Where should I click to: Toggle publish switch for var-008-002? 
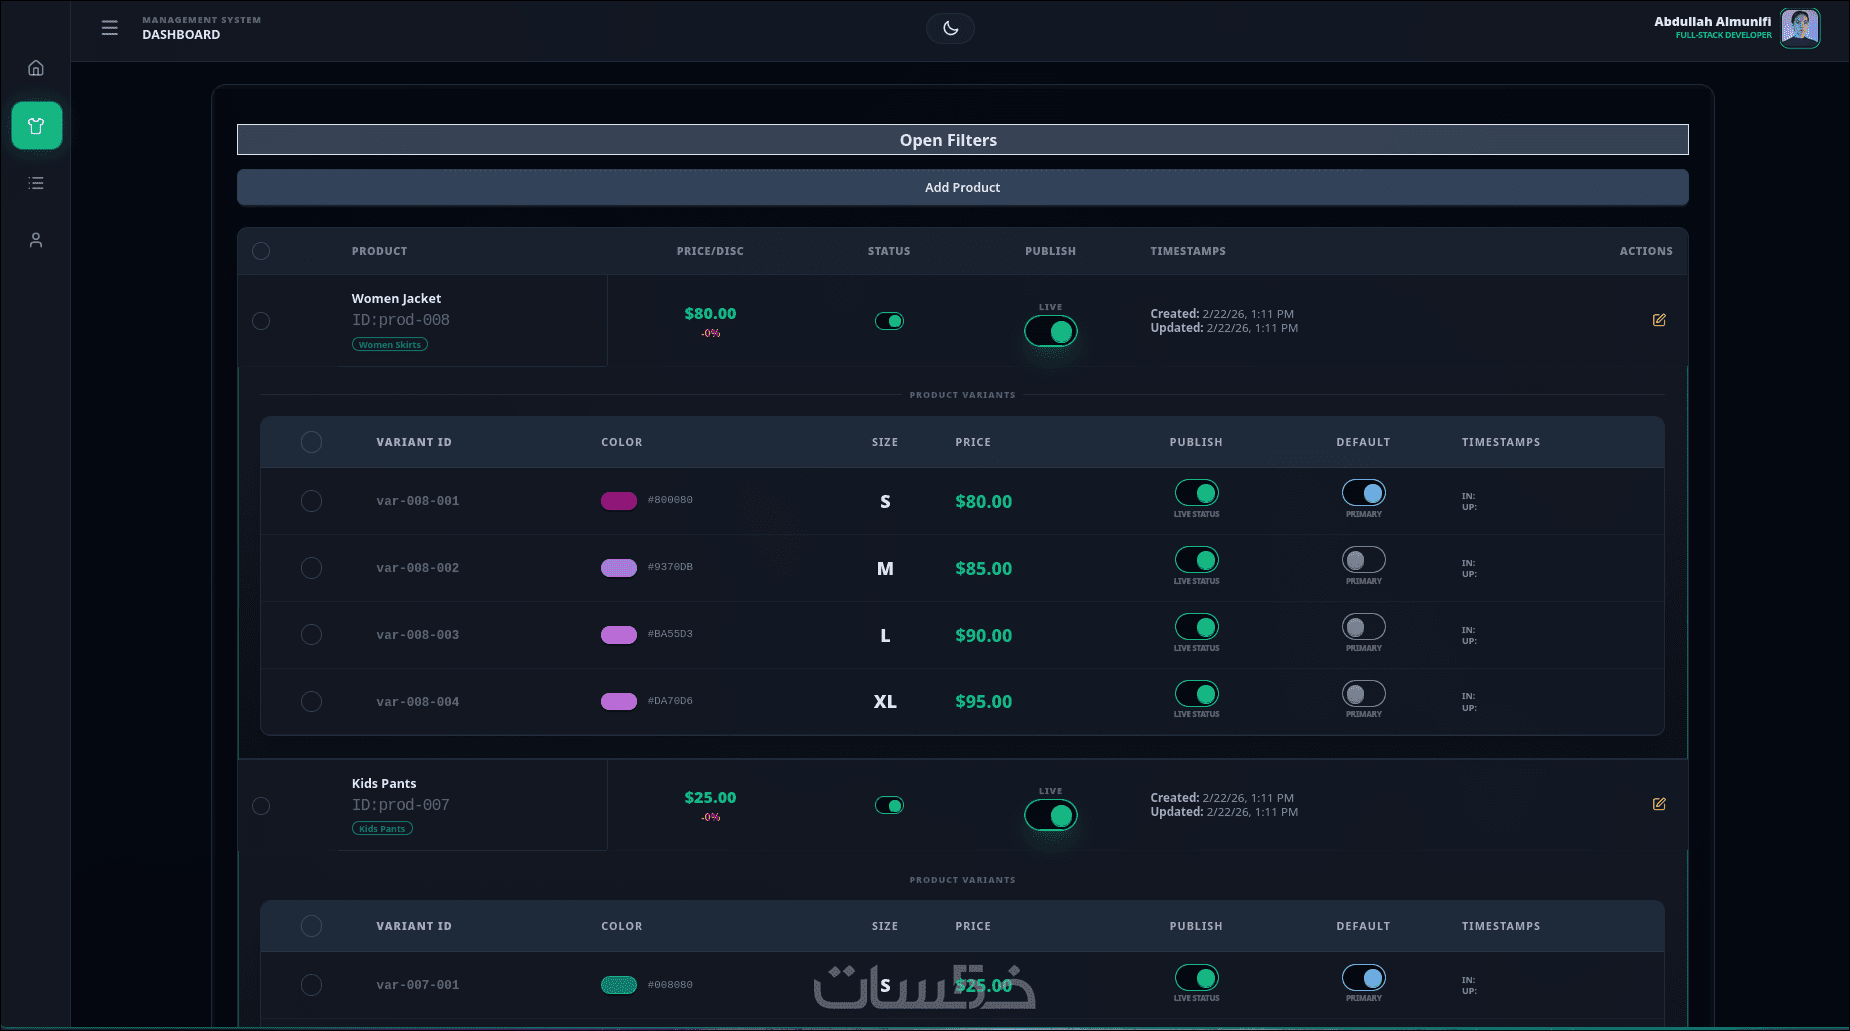pos(1196,560)
